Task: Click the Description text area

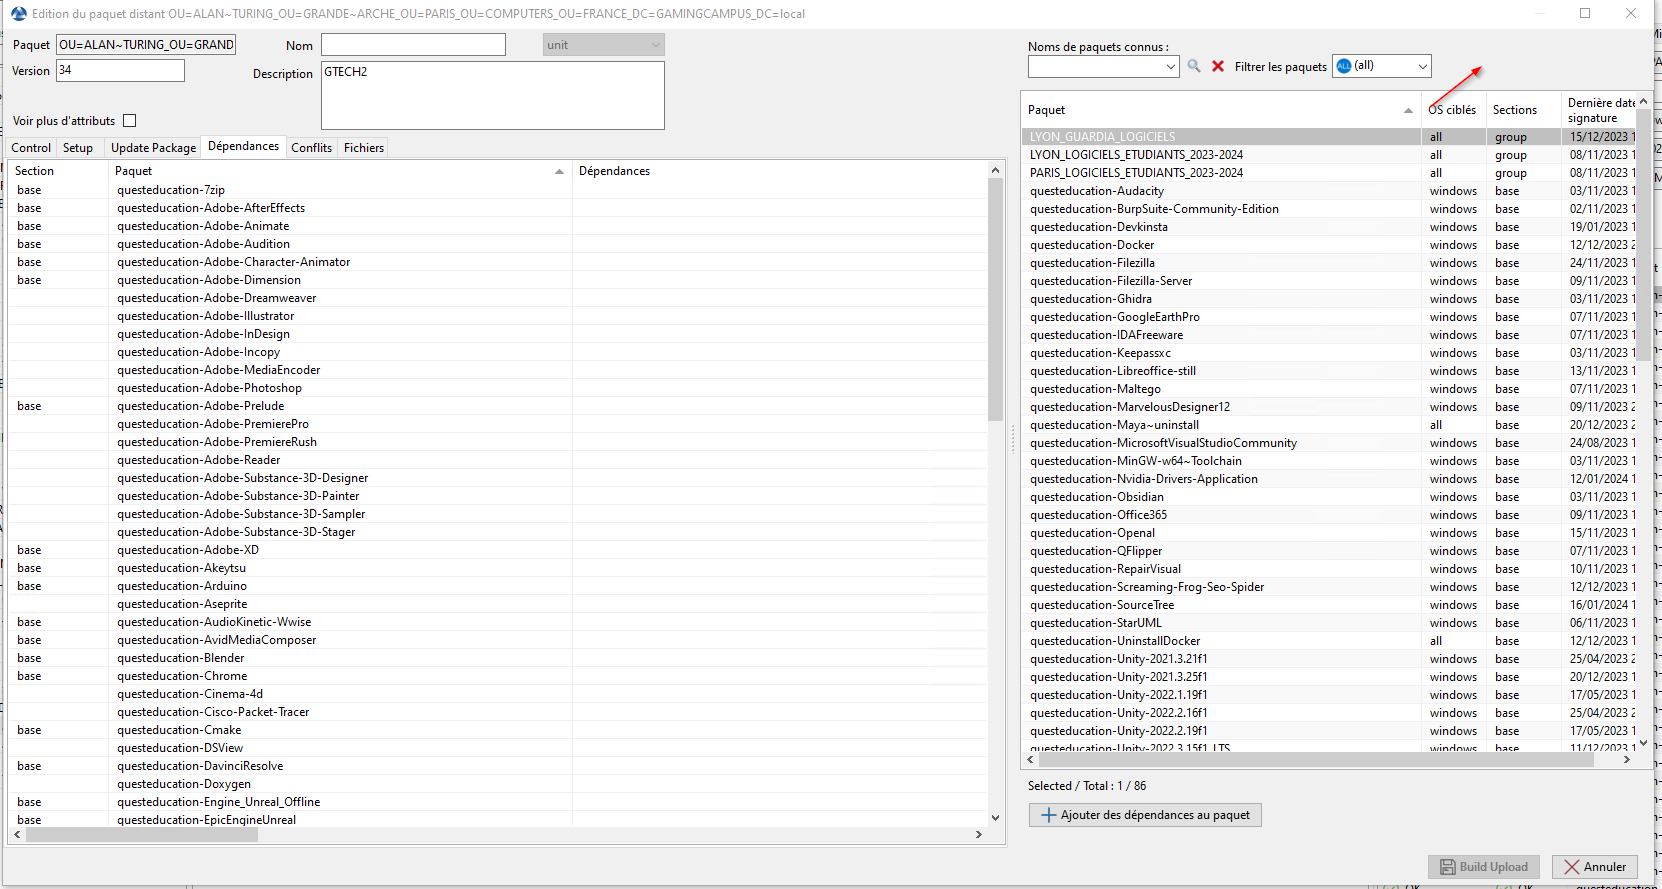Action: coord(493,96)
